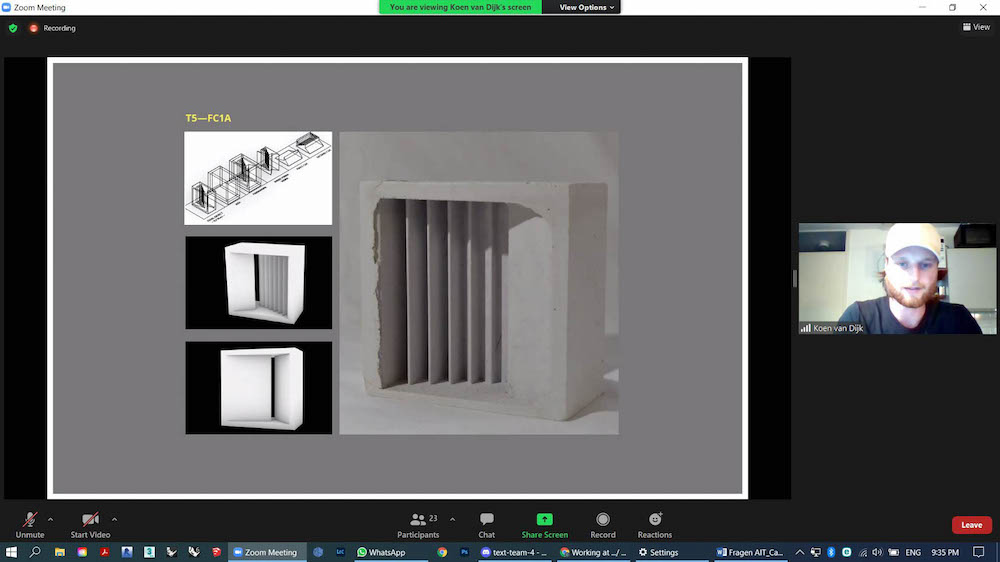The image size is (1000, 562).
Task: Click the Record button icon
Action: coord(603,520)
